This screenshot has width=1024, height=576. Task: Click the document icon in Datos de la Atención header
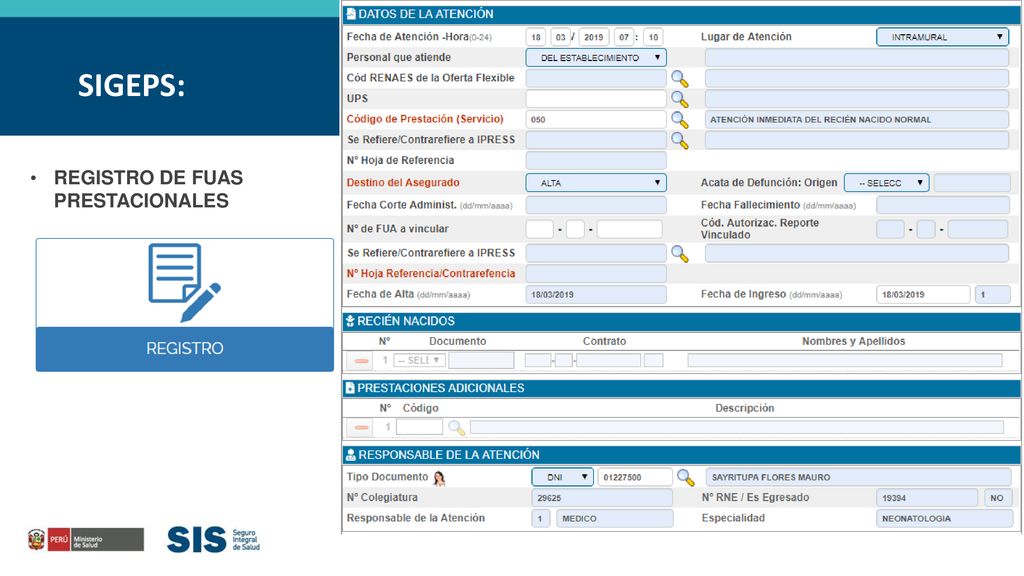click(x=351, y=14)
